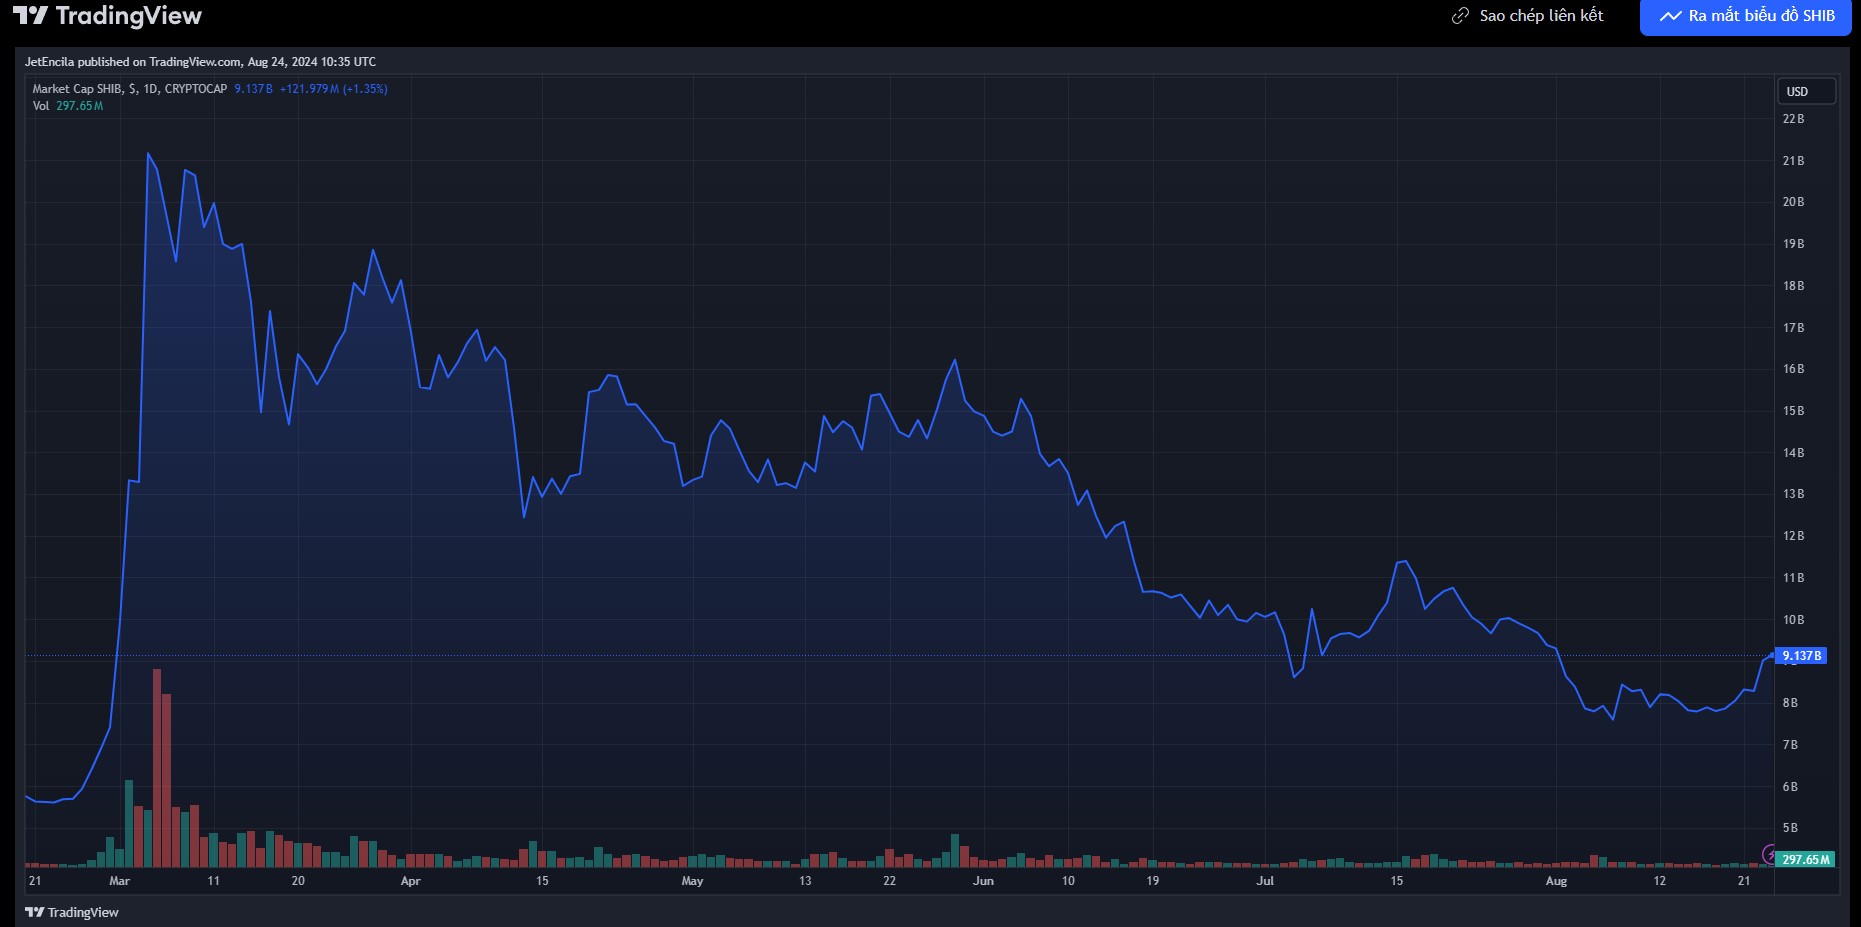1861x927 pixels.
Task: Click the tallest red volume bar in March
Action: [157, 768]
